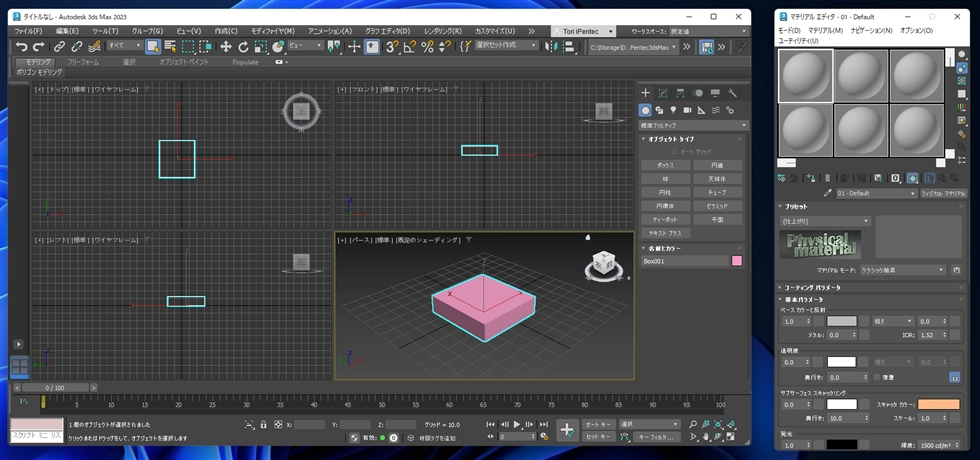Open the Box001 object color swatch
The width and height of the screenshot is (980, 460).
point(737,261)
